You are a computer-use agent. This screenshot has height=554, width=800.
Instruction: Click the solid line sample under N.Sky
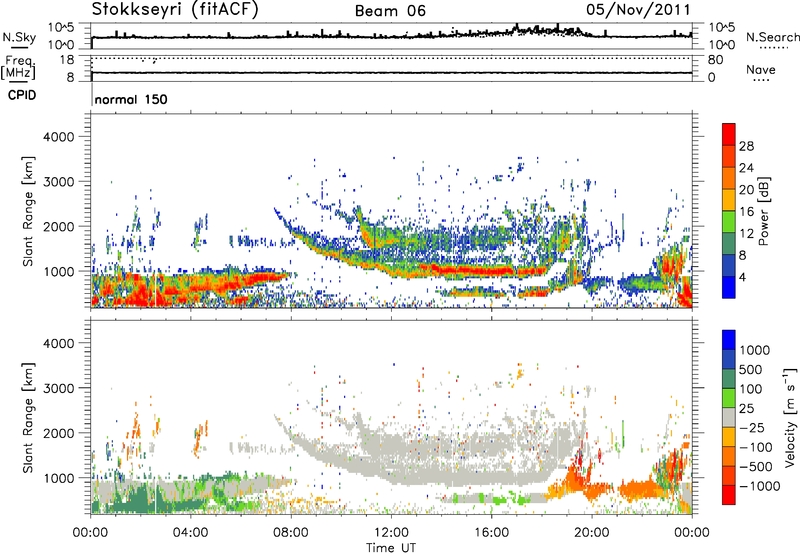click(19, 47)
